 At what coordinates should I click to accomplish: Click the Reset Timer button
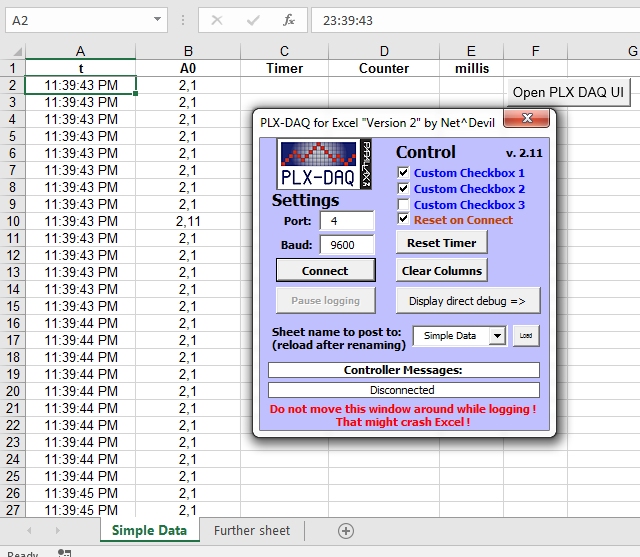442,243
